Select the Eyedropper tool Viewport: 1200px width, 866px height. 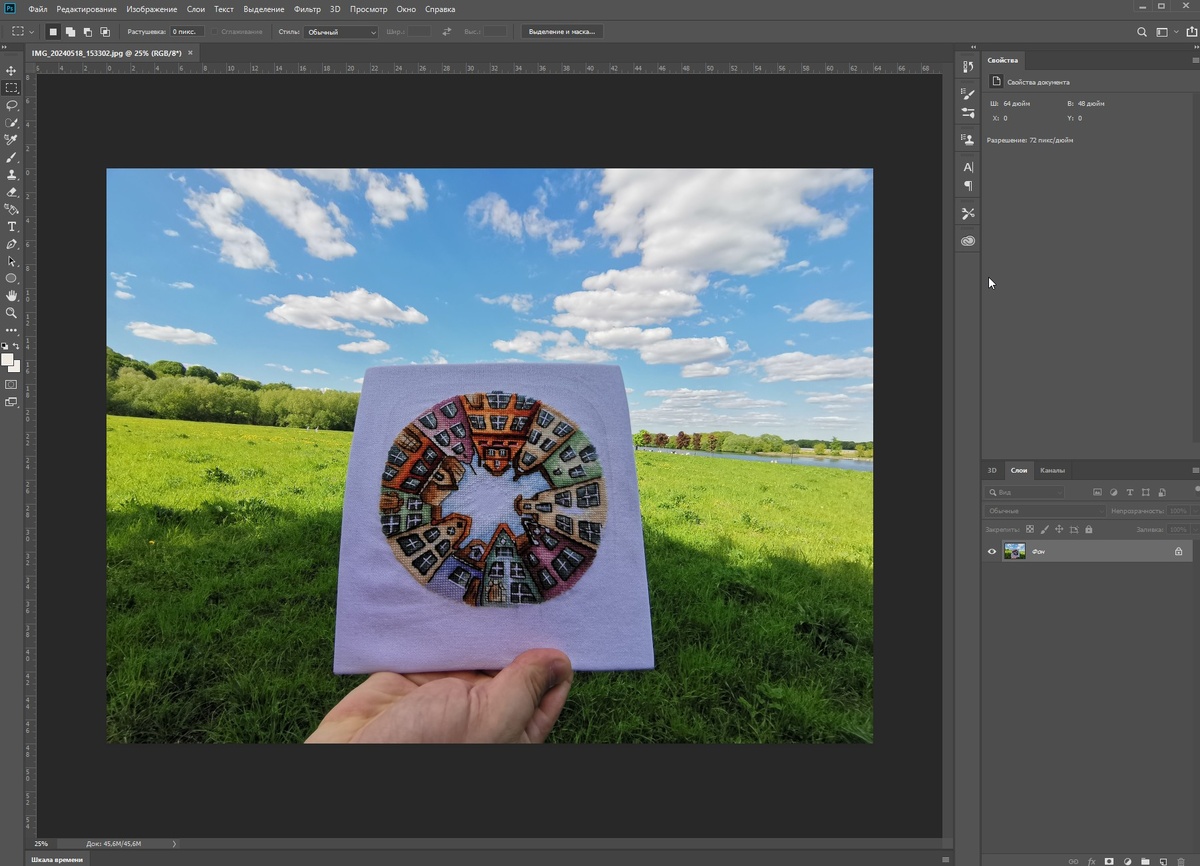pos(11,140)
